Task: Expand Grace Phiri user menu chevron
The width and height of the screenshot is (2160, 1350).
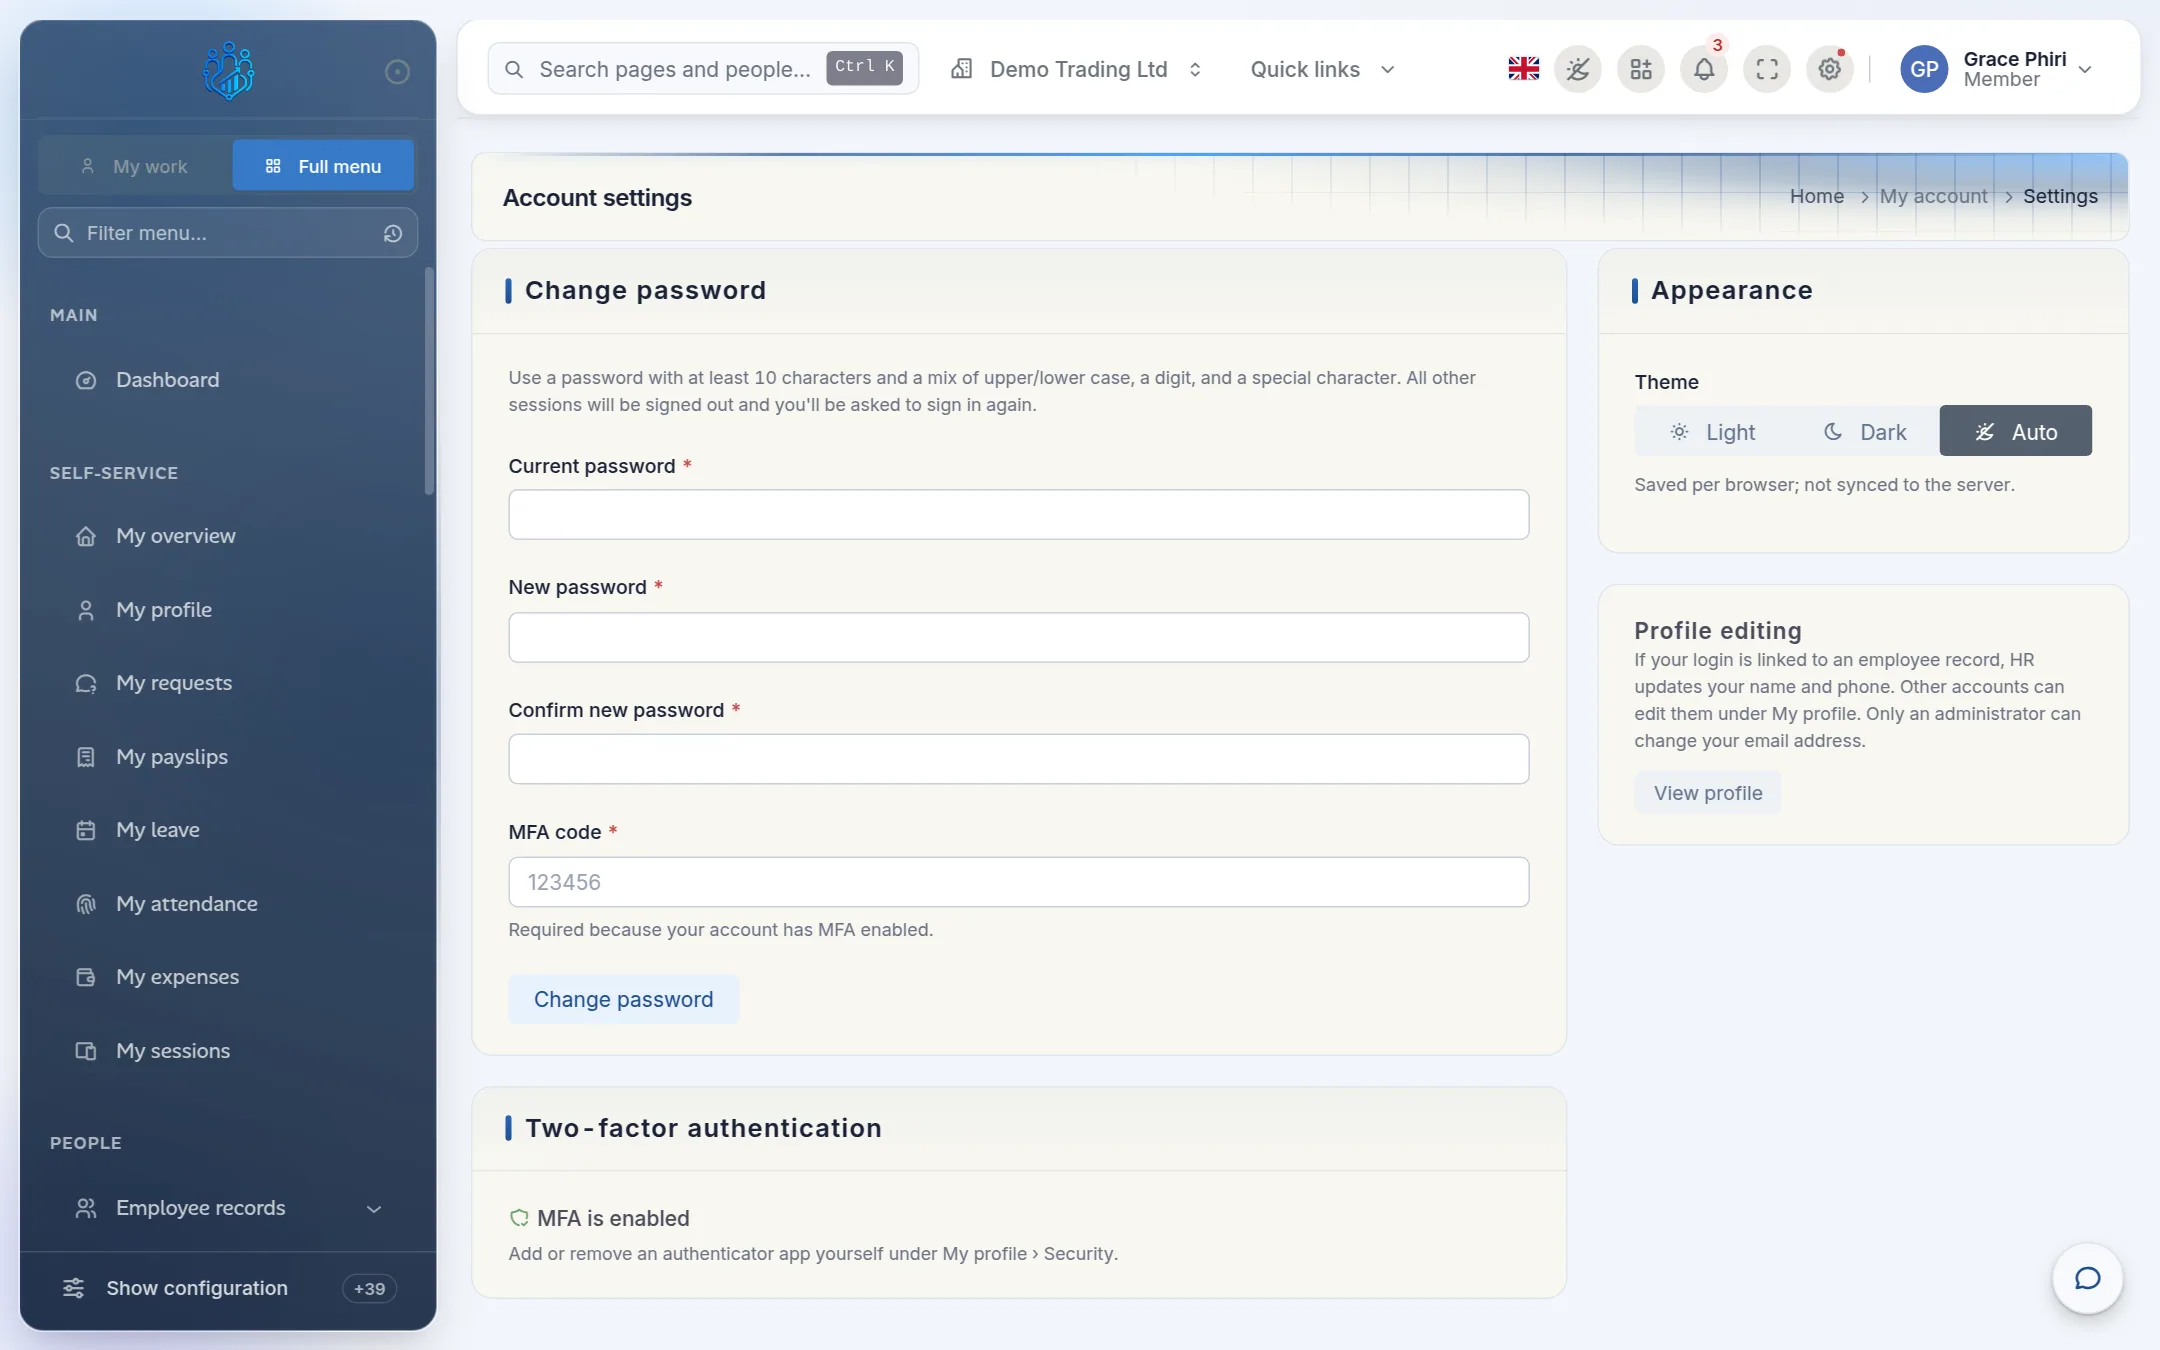Action: 2085,69
